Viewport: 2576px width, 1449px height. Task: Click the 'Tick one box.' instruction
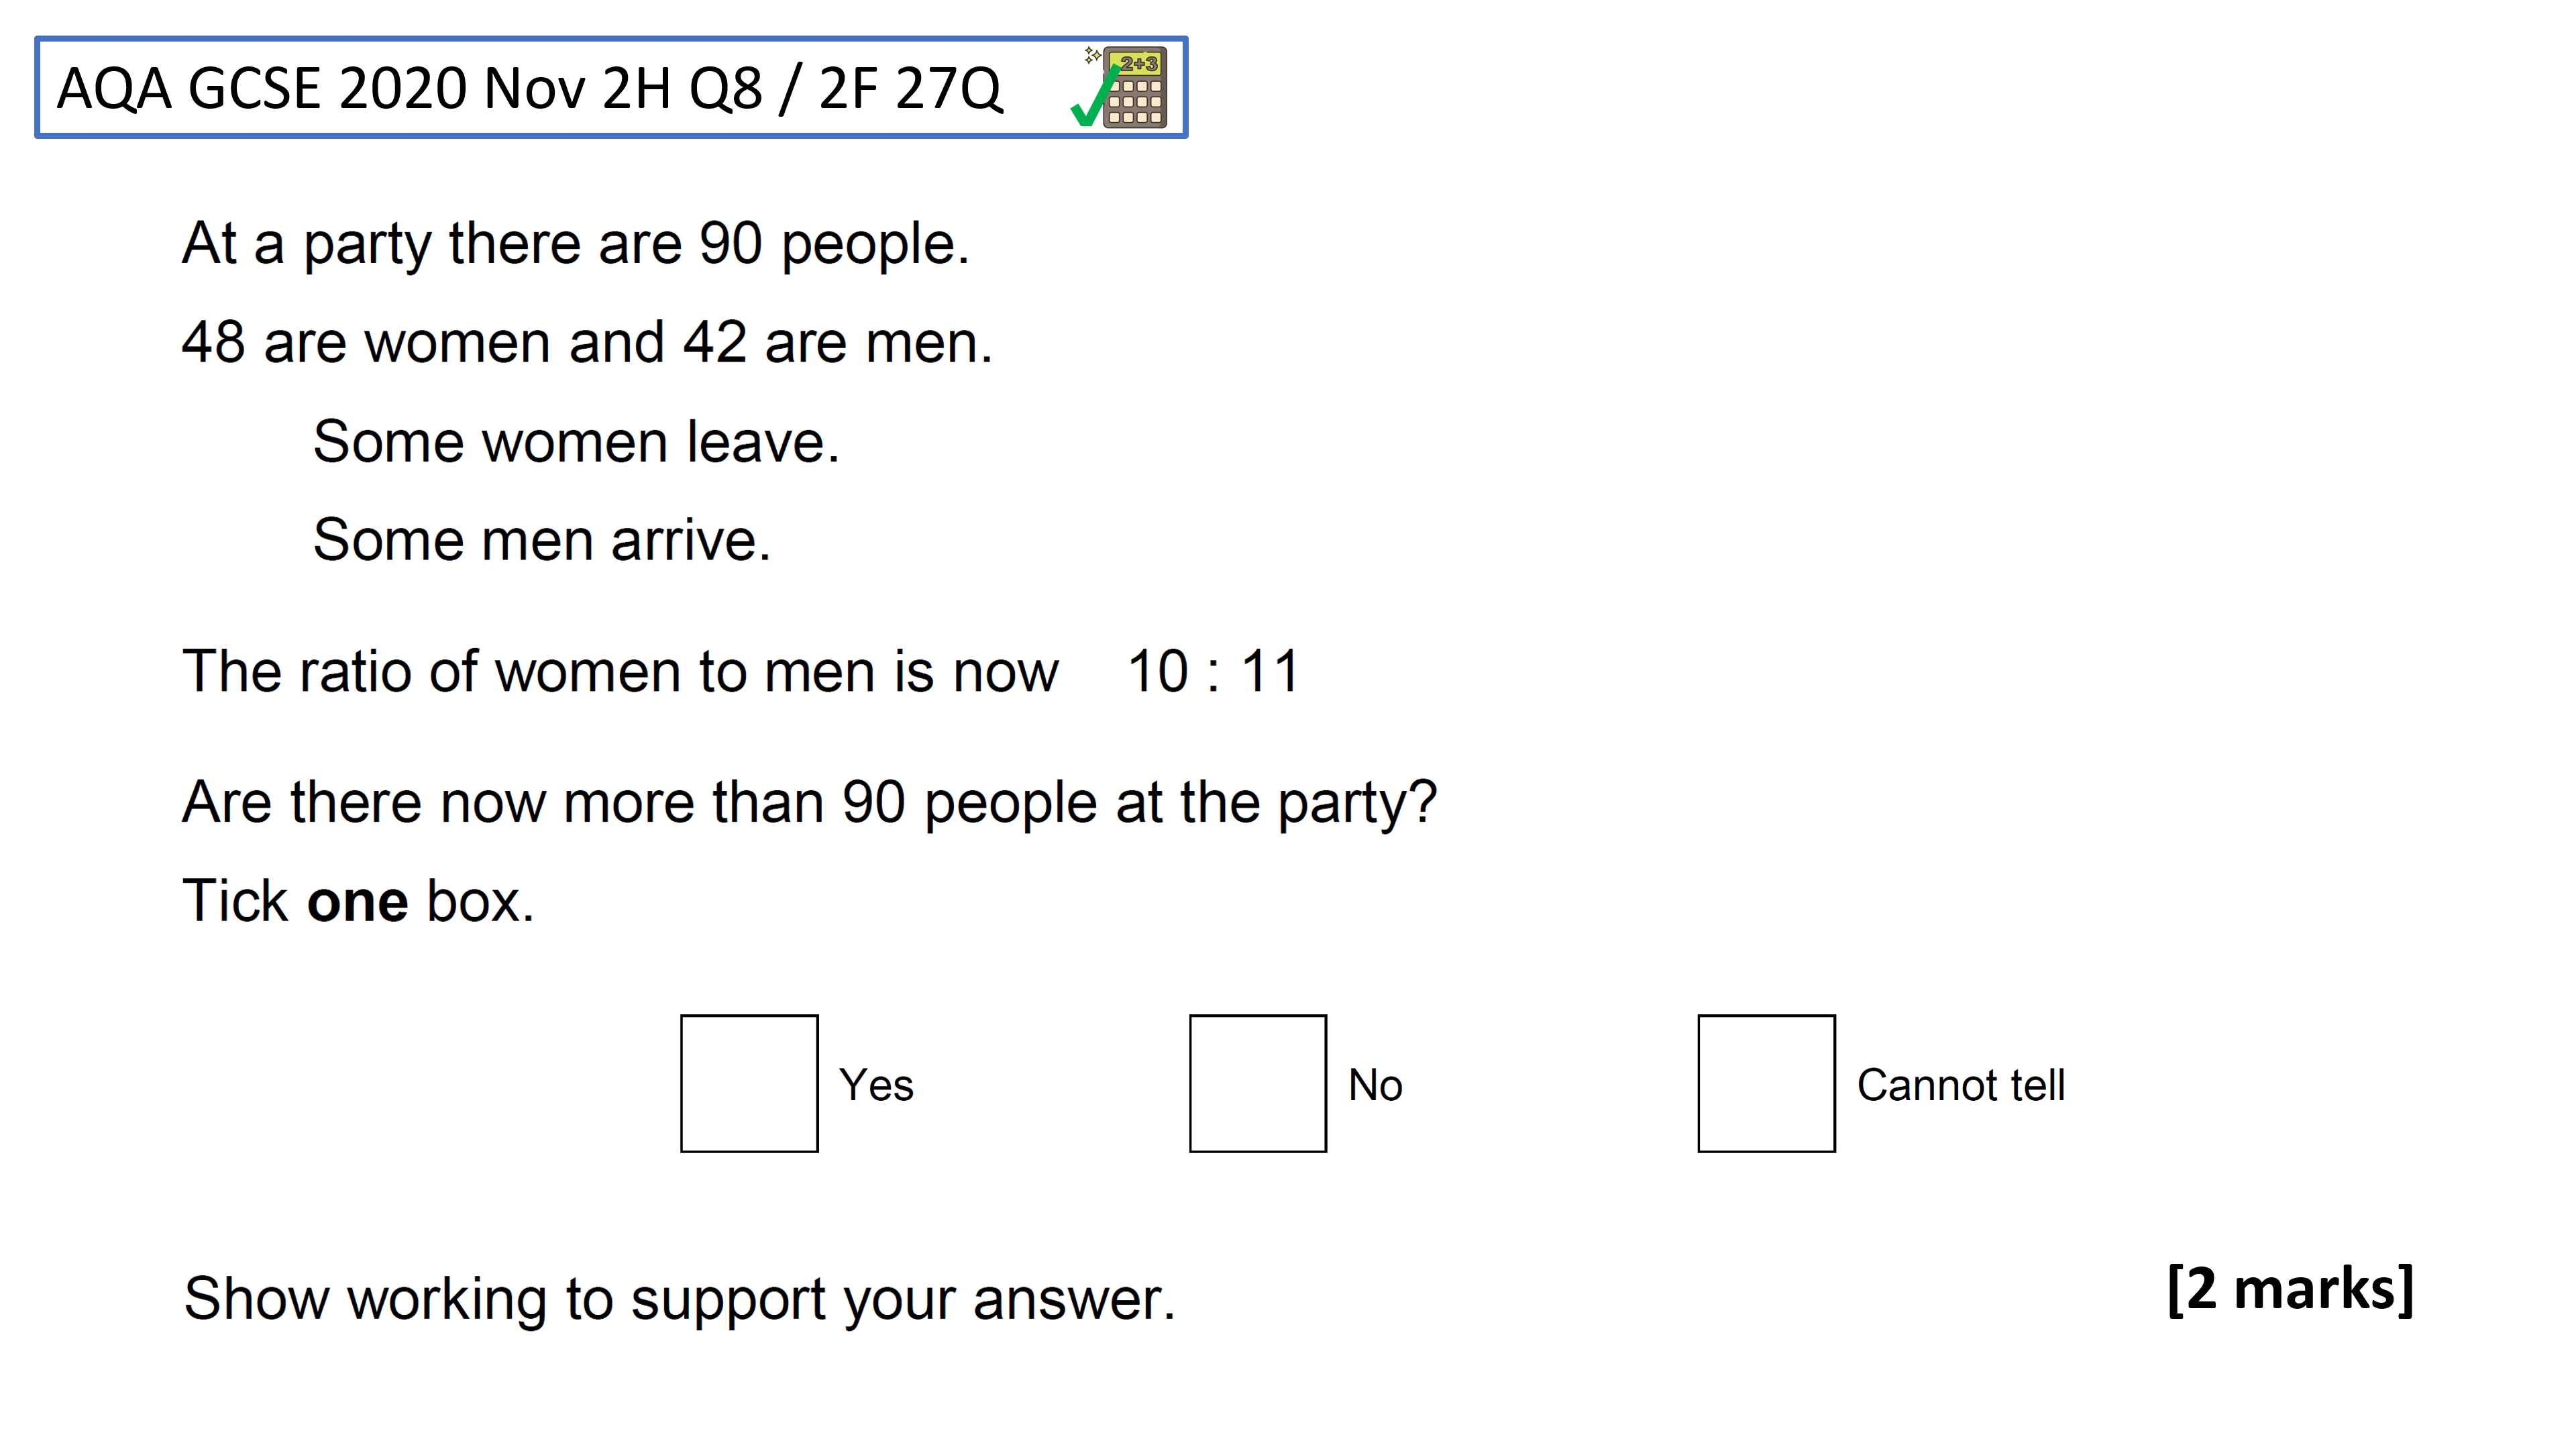point(358,901)
